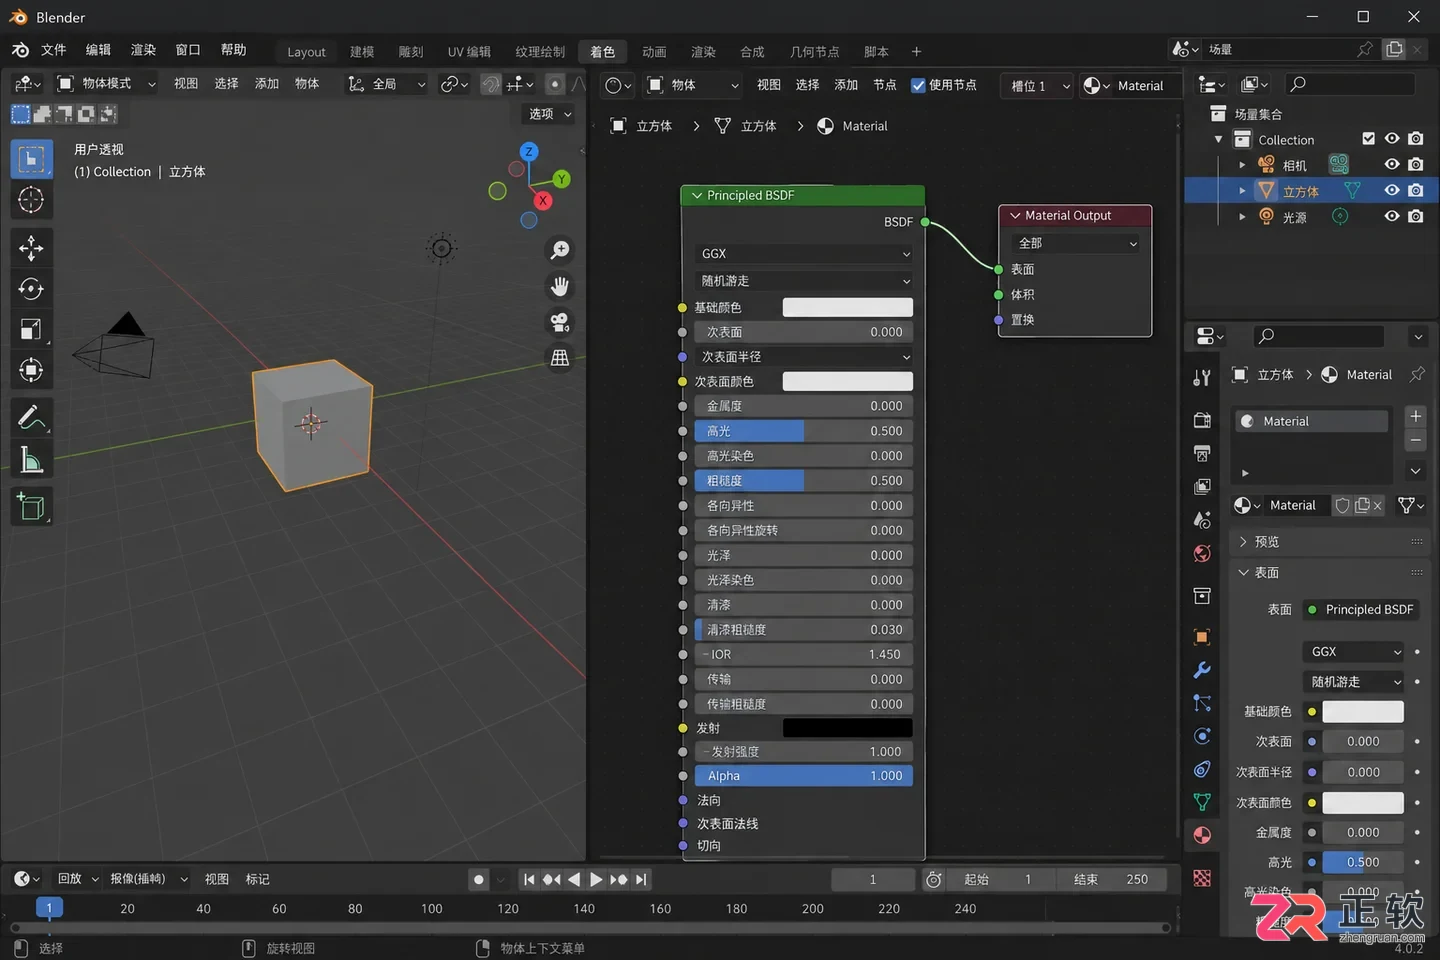Open the 全部 target dropdown in Material Output

(1076, 243)
